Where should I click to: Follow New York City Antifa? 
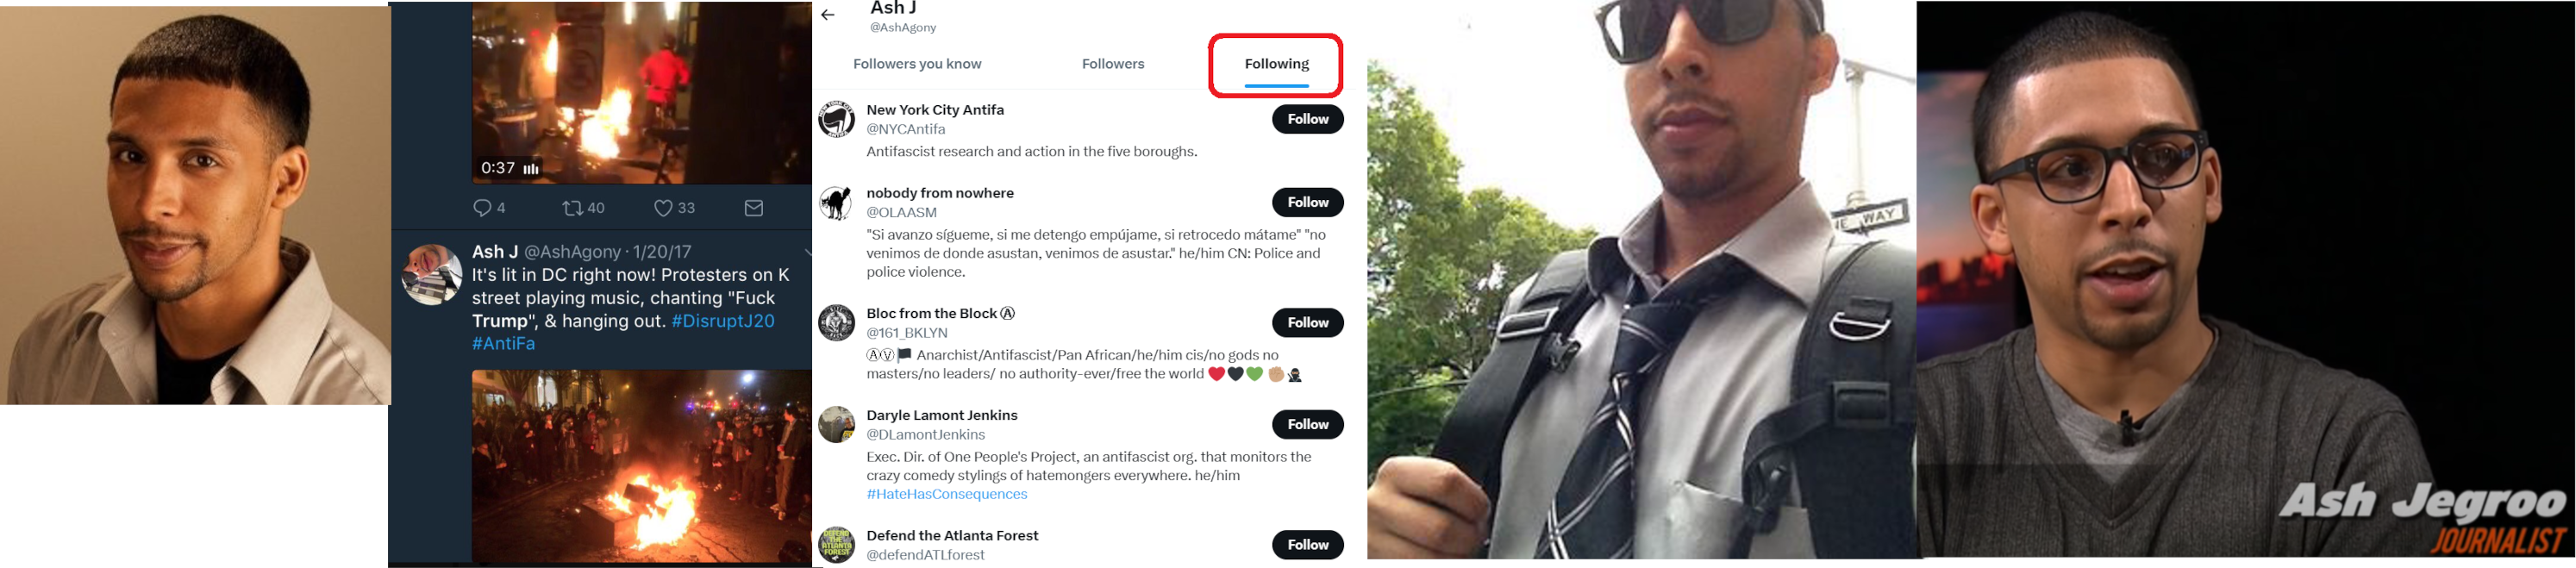1307,119
